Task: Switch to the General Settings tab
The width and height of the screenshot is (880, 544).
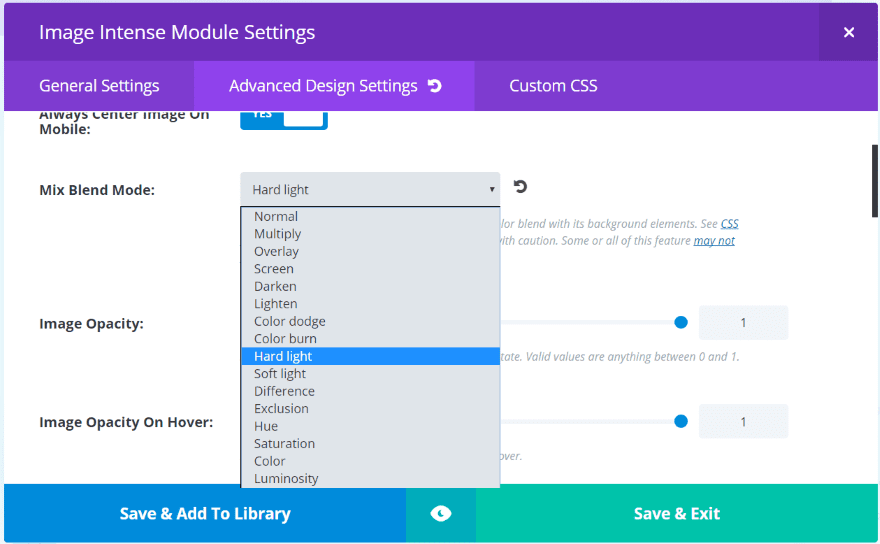Action: point(99,86)
